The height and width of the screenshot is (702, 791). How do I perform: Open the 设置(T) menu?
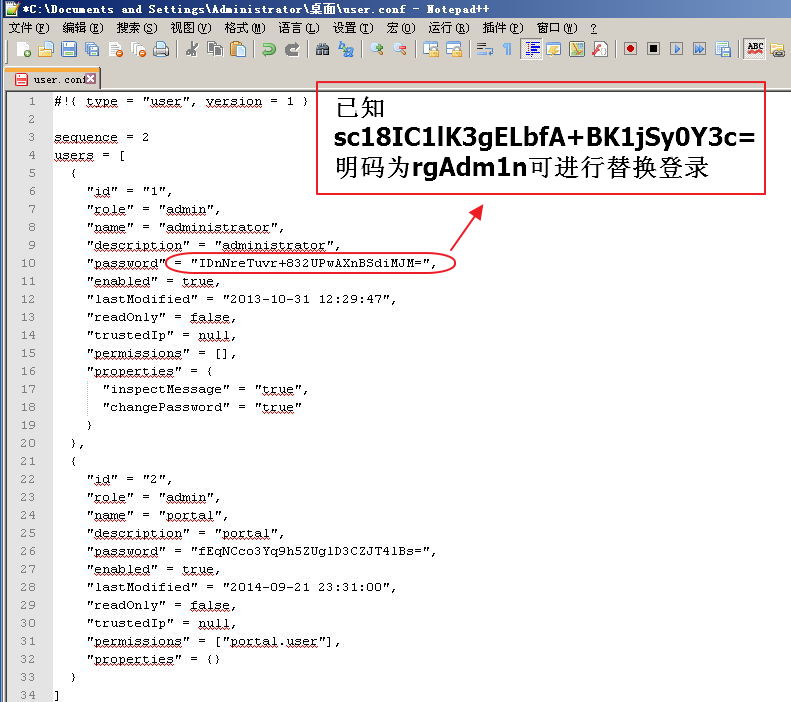(x=353, y=28)
